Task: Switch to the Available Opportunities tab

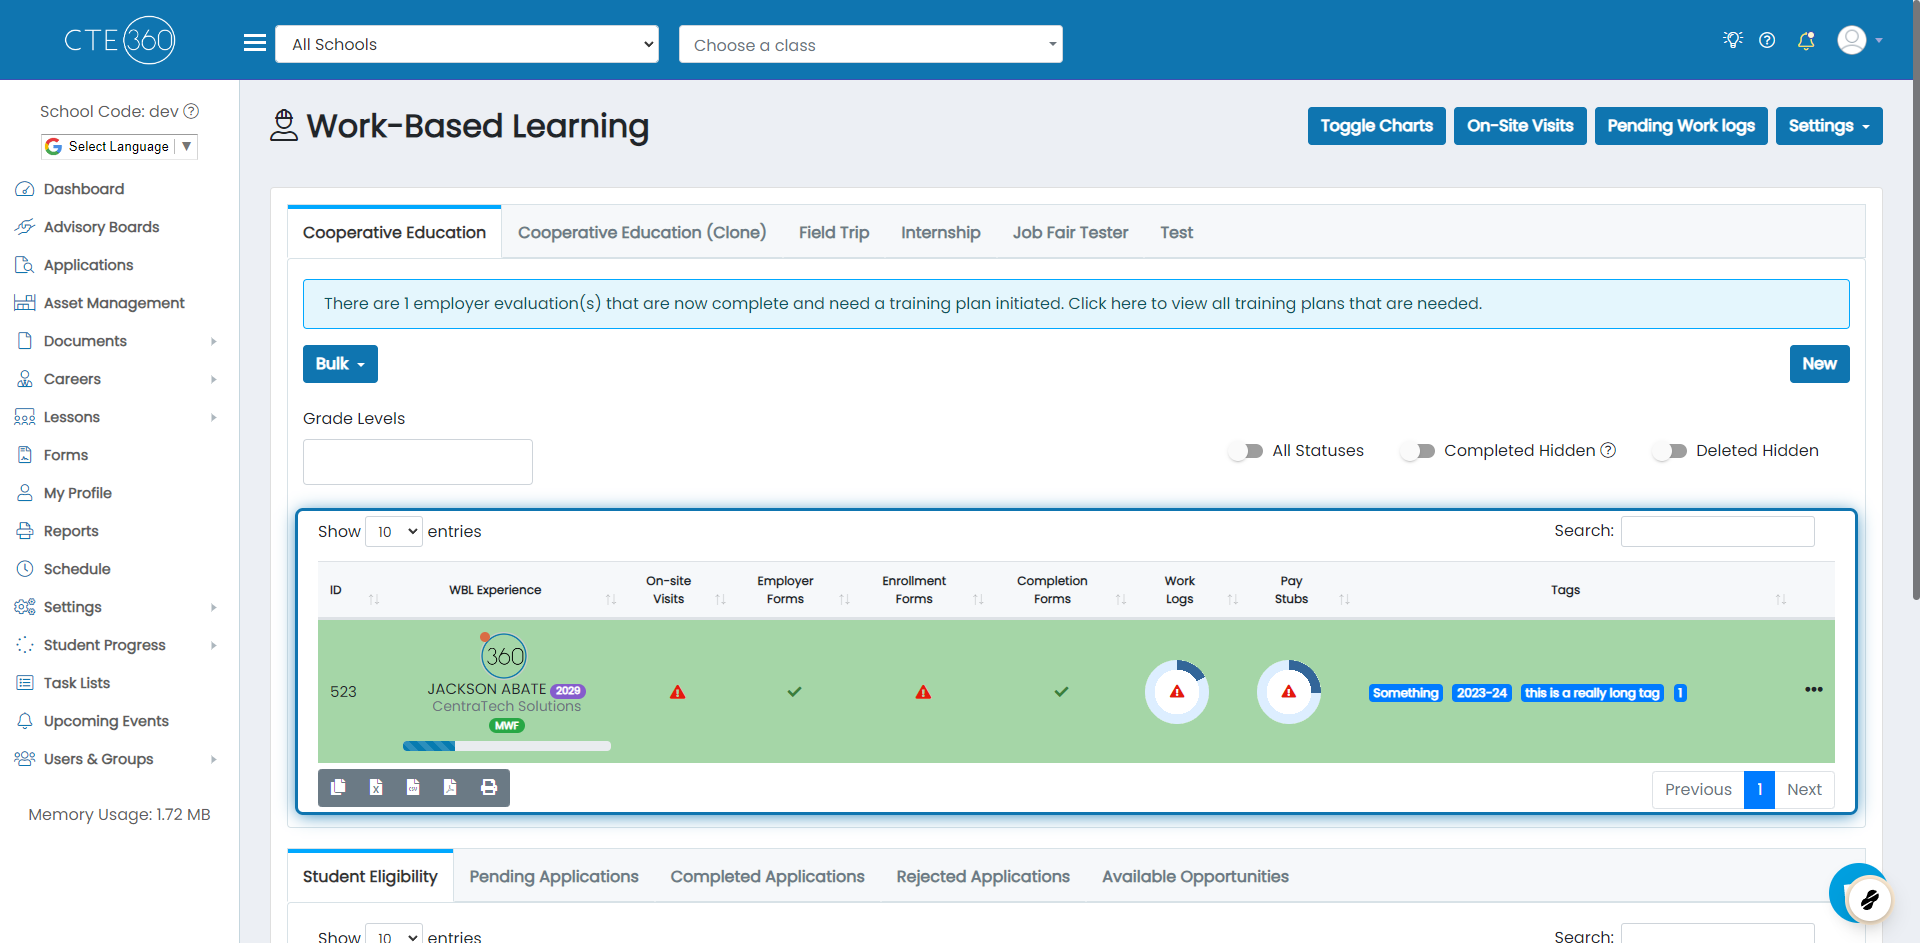Action: pyautogui.click(x=1195, y=876)
